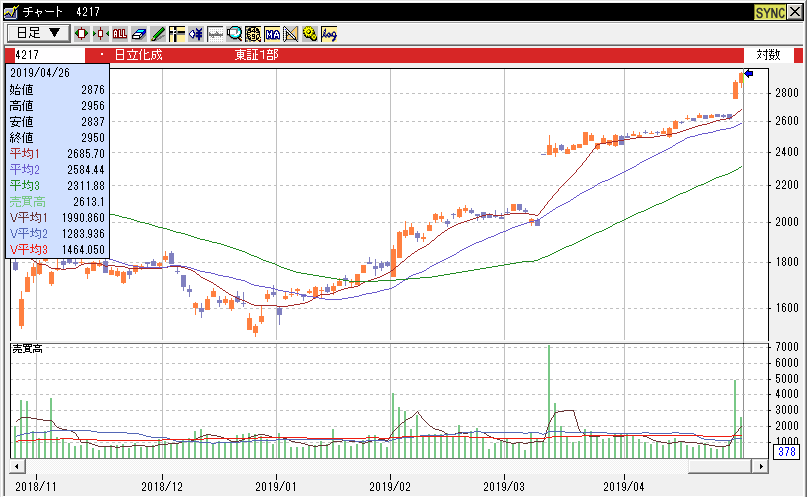Click the 日立化成 stock name header
Image resolution: width=807 pixels, height=497 pixels.
[138, 55]
